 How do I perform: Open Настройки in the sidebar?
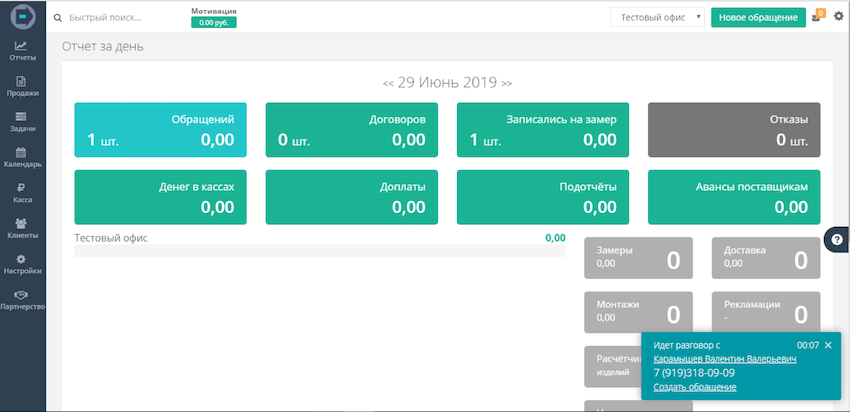22,264
